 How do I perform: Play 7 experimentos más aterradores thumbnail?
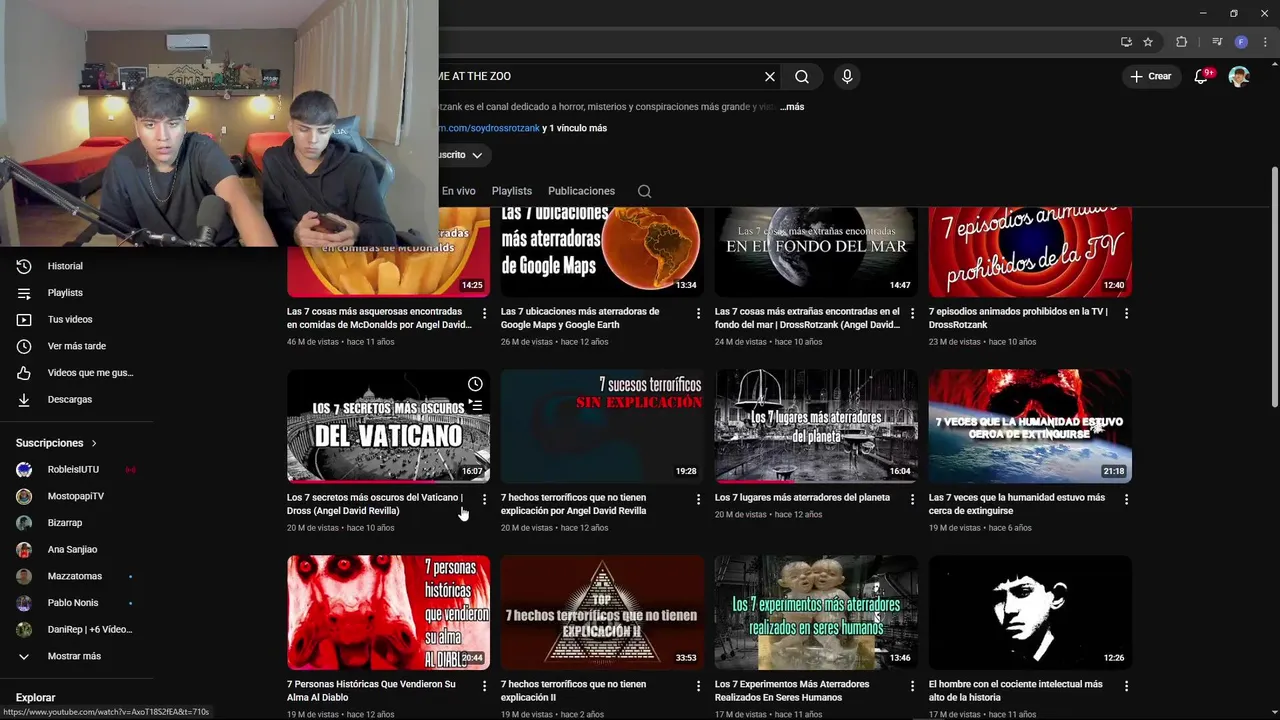pos(816,613)
